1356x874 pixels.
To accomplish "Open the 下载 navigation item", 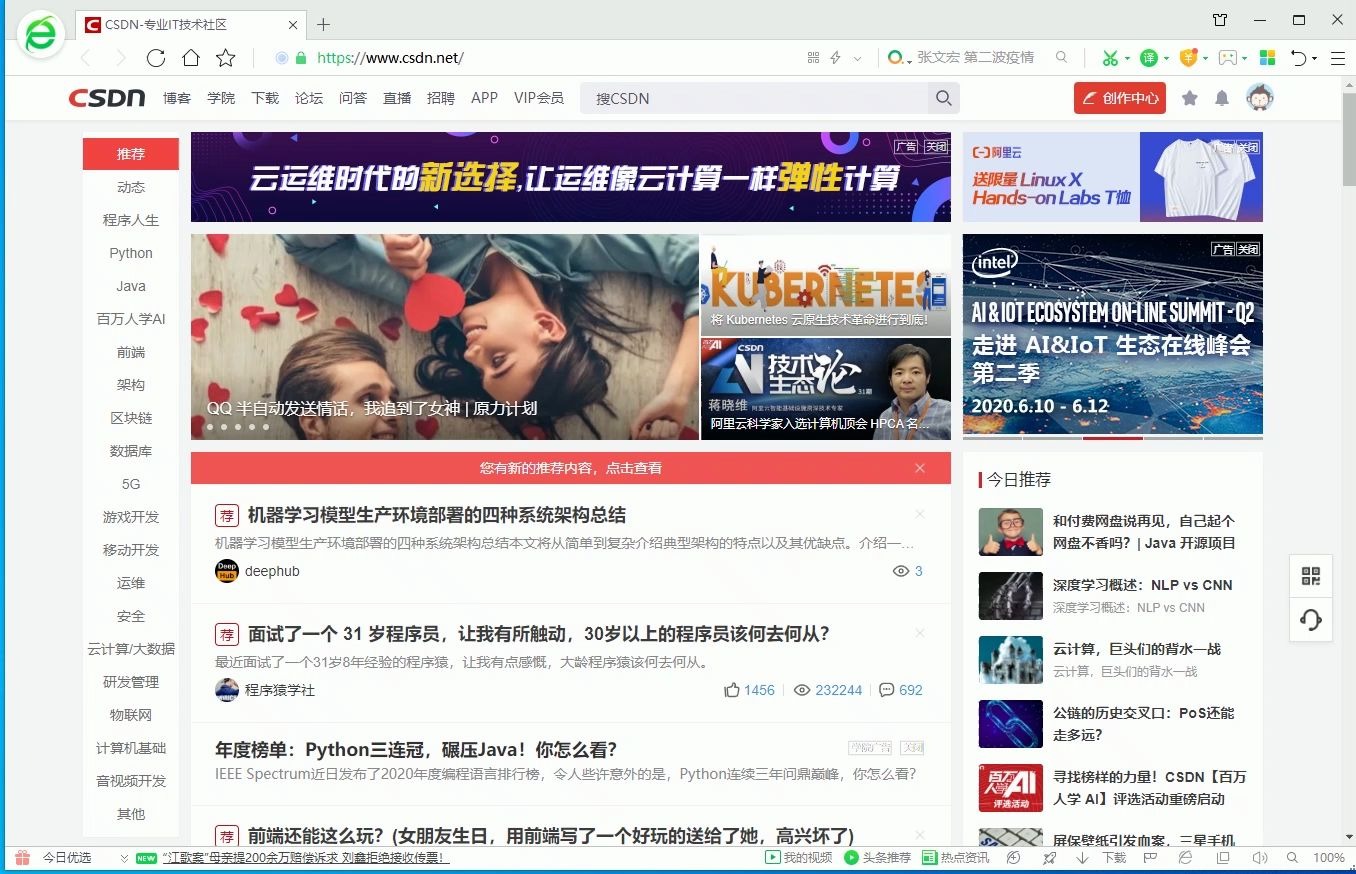I will 265,98.
